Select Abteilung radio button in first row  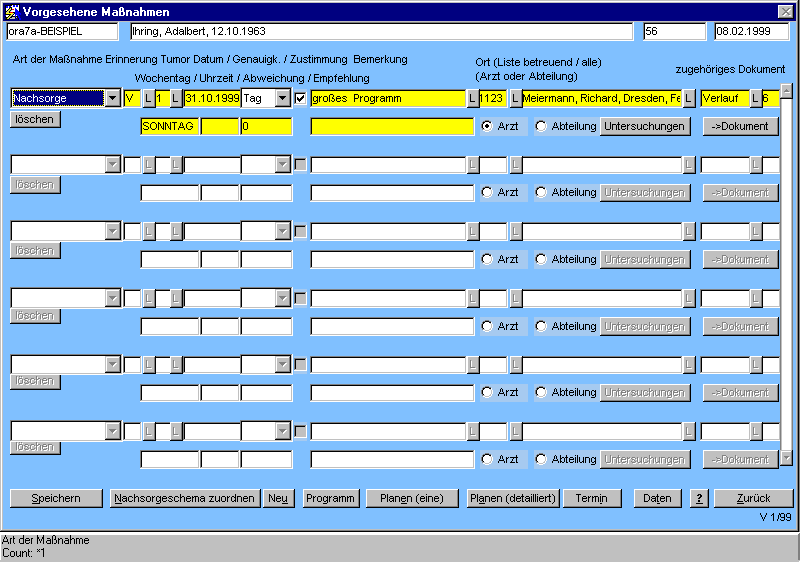click(541, 126)
